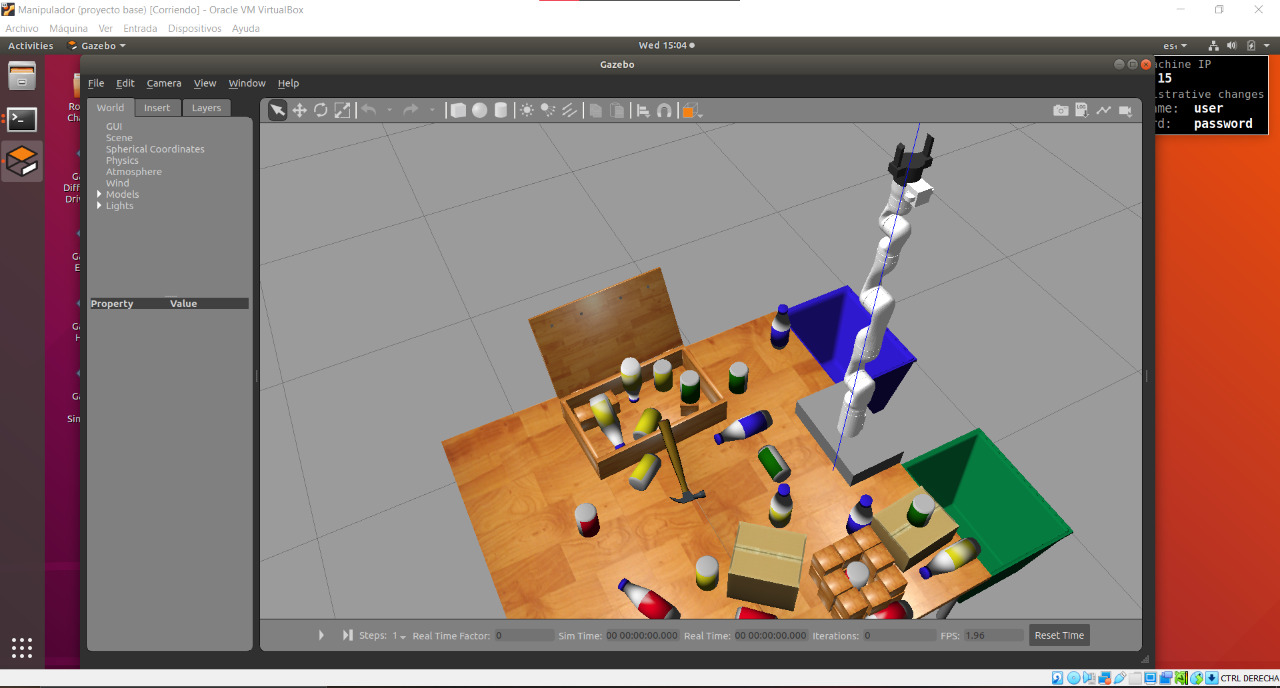
Task: Open the plot graph tool
Action: 1104,111
